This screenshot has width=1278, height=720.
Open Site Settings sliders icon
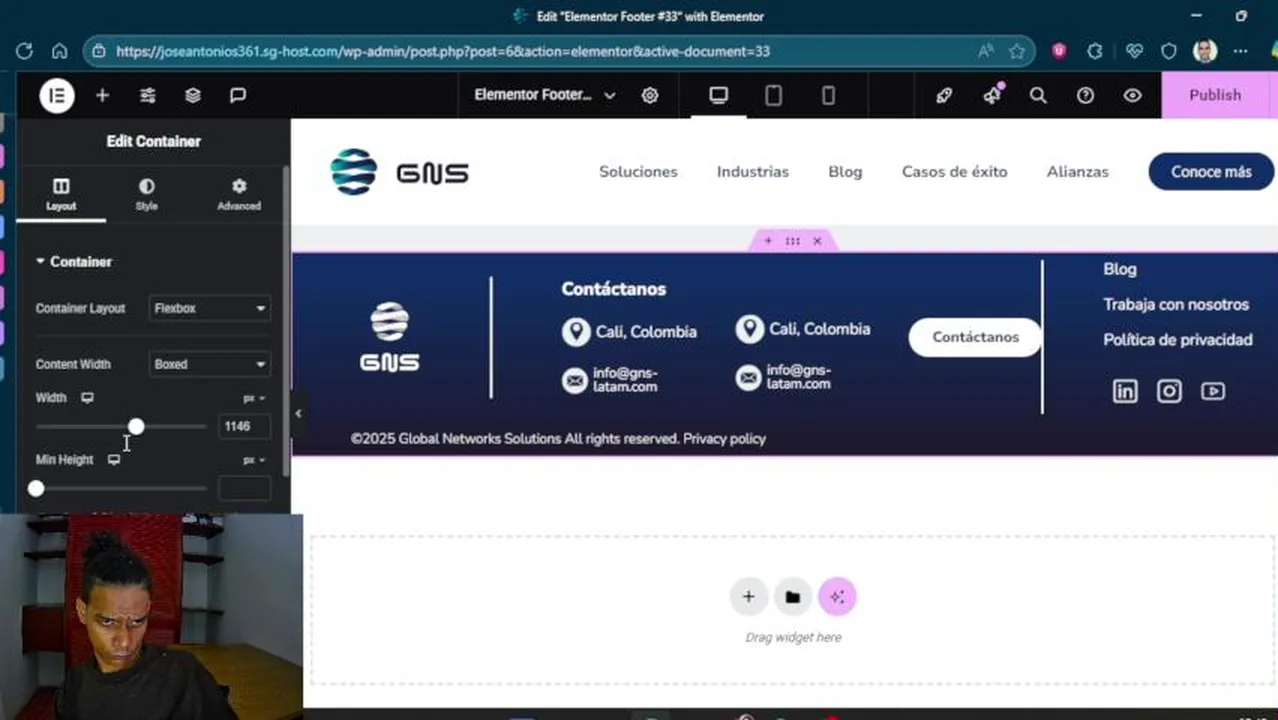[147, 95]
